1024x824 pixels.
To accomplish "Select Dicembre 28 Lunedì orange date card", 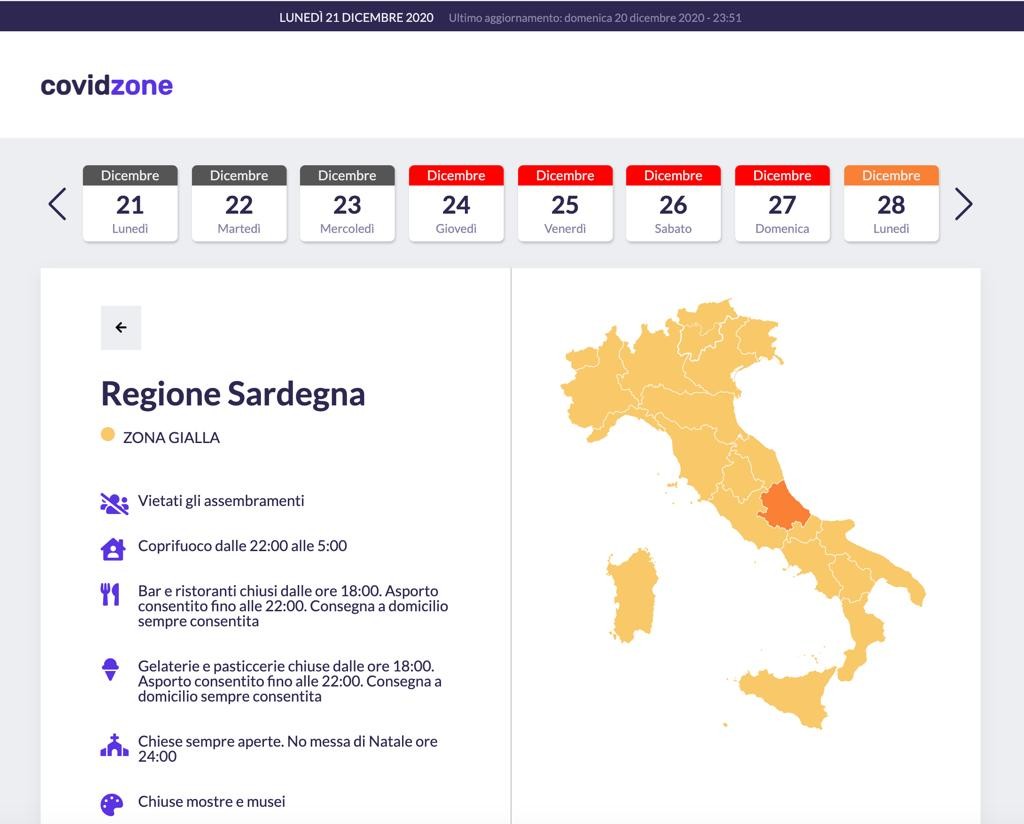I will (891, 204).
